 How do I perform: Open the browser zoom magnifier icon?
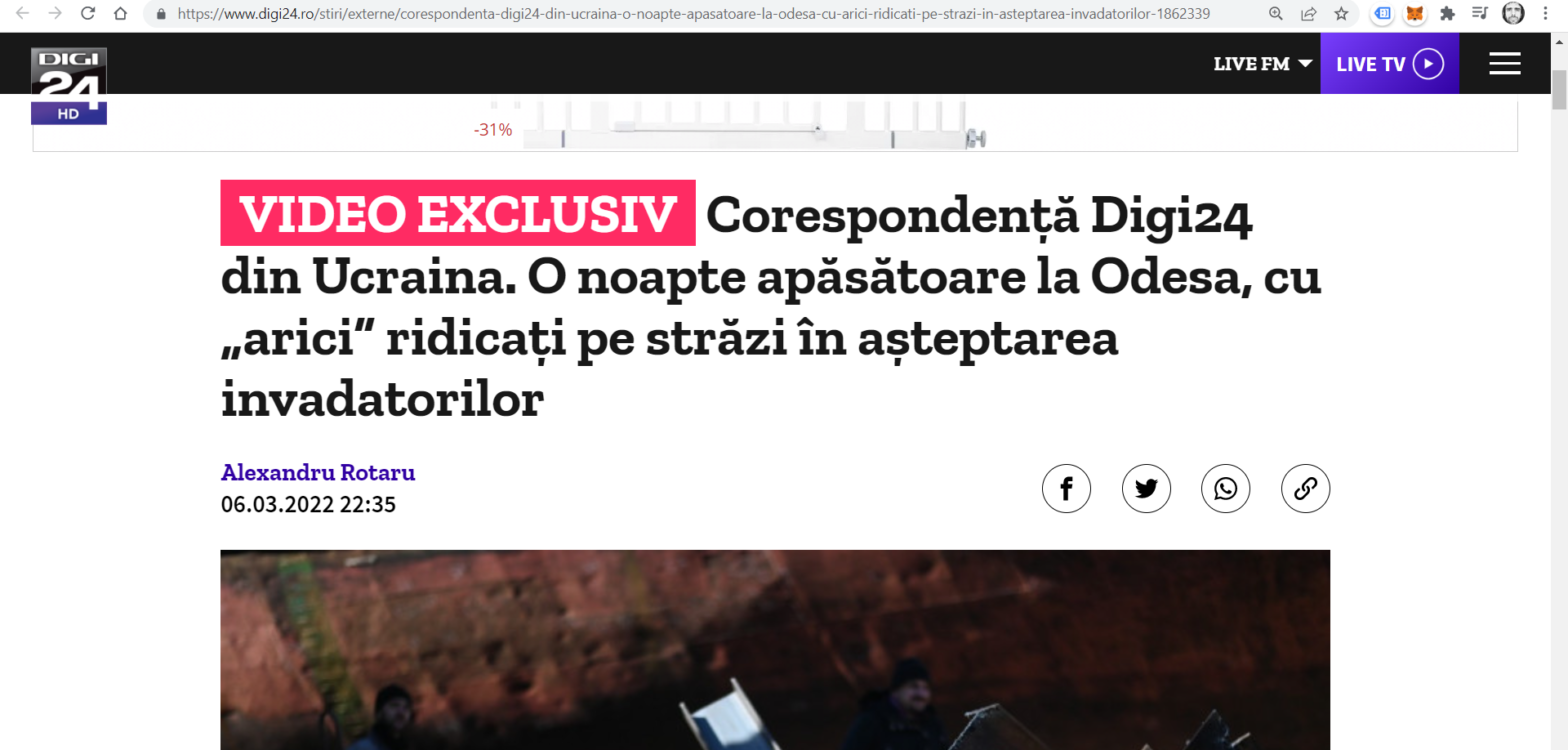[1275, 14]
